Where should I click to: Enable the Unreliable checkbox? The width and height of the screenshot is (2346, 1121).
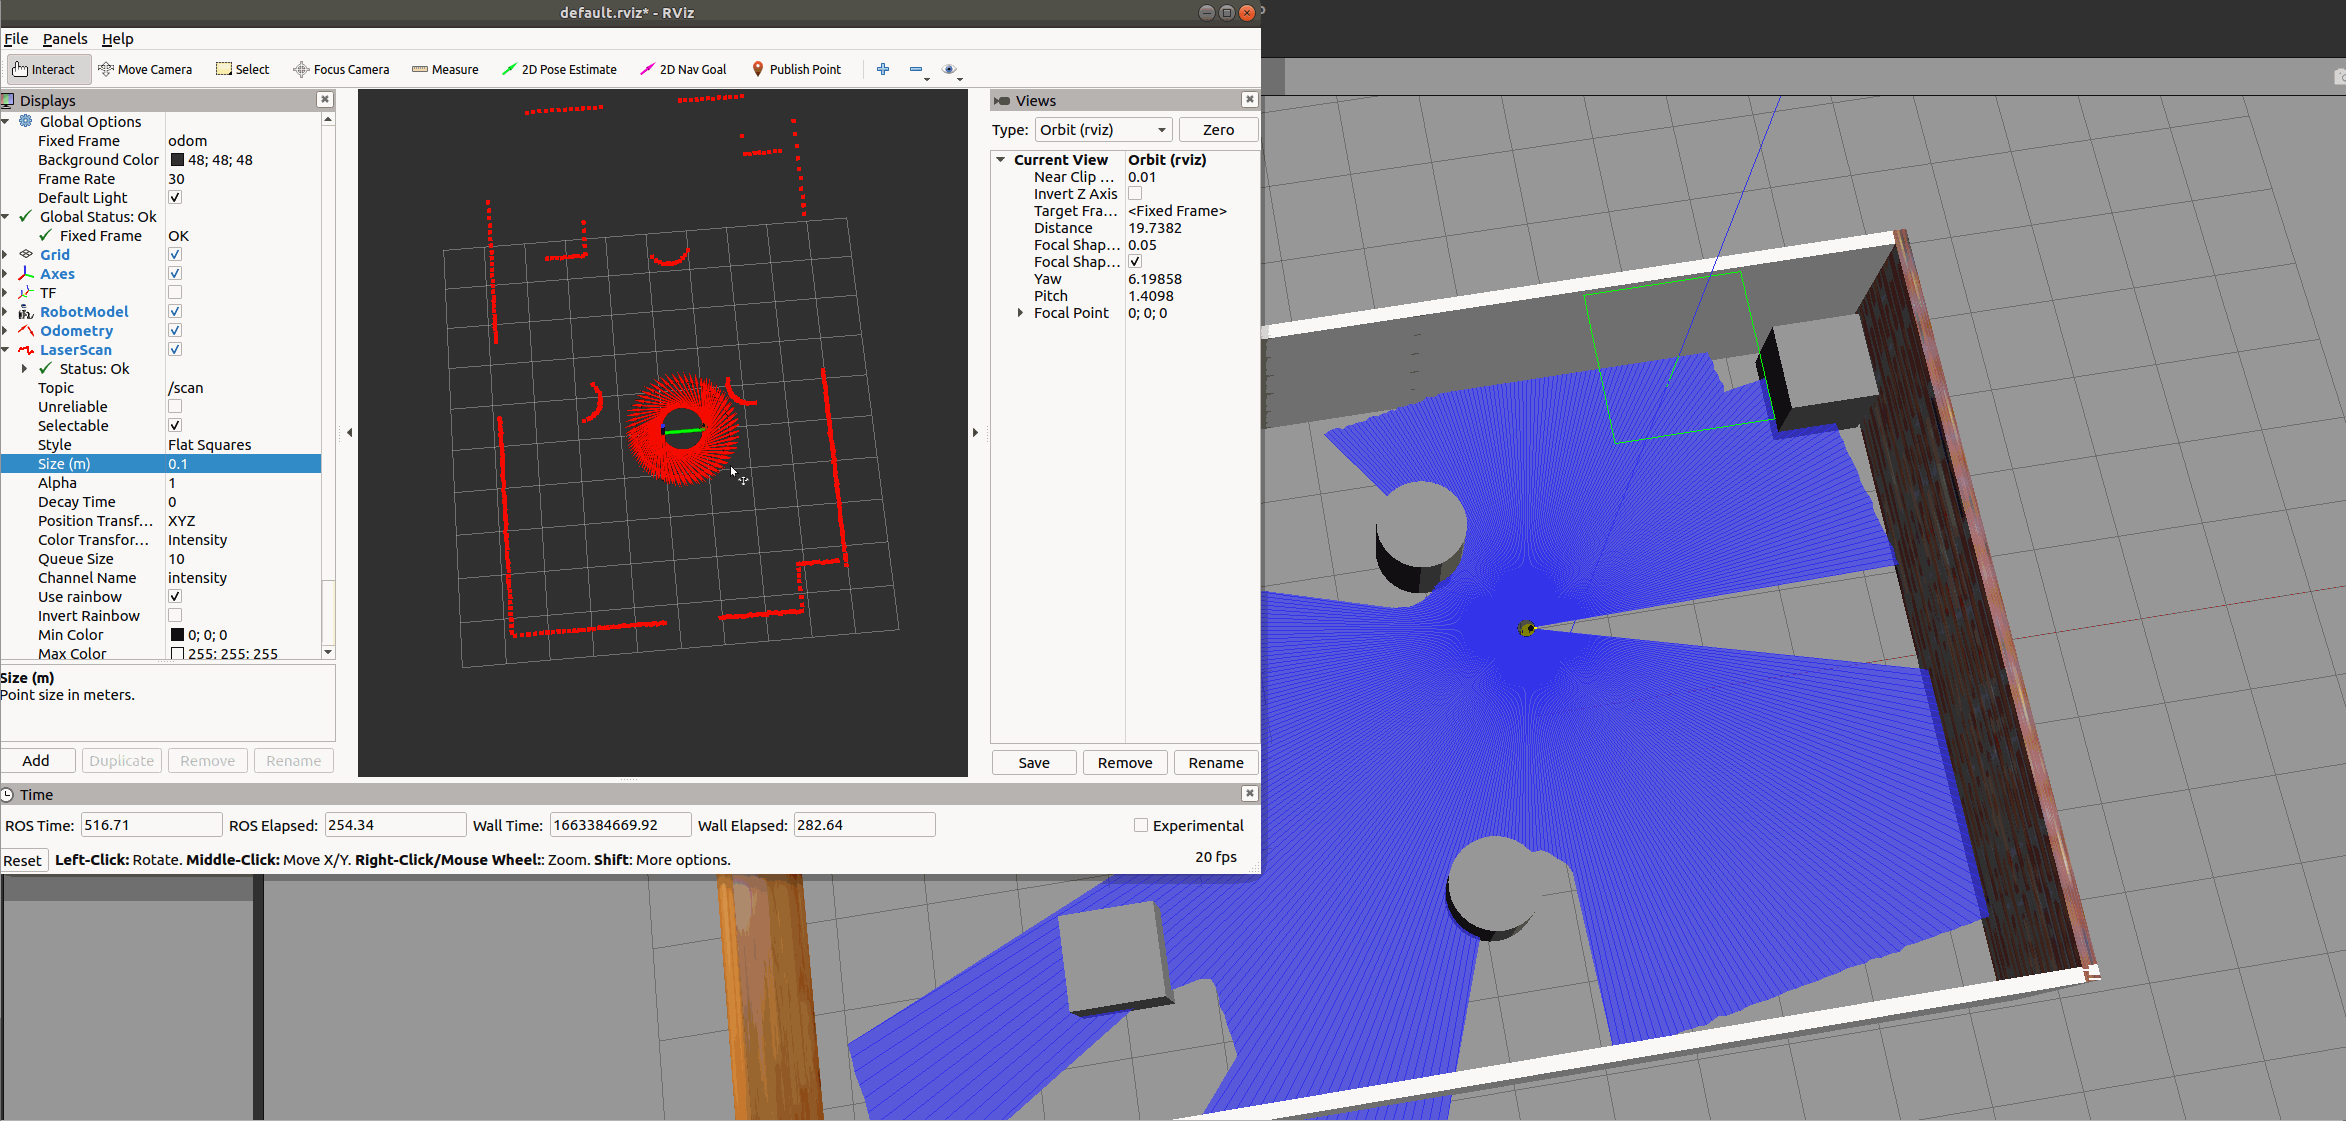click(x=175, y=407)
